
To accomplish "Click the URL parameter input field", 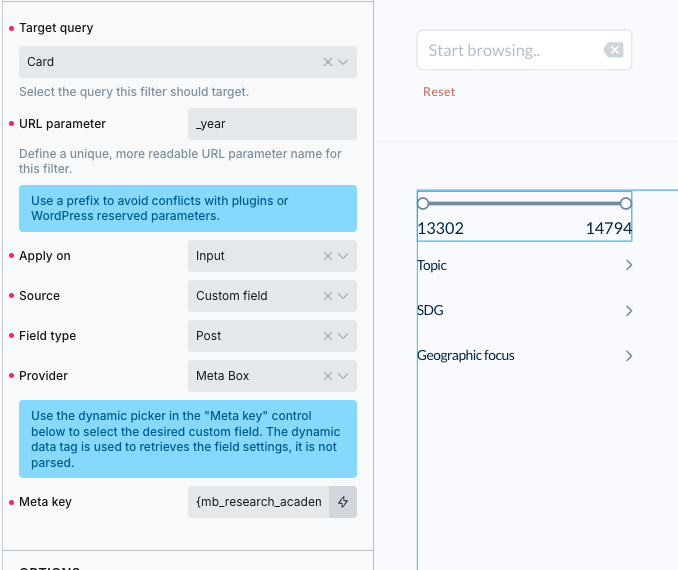I will tap(272, 124).
